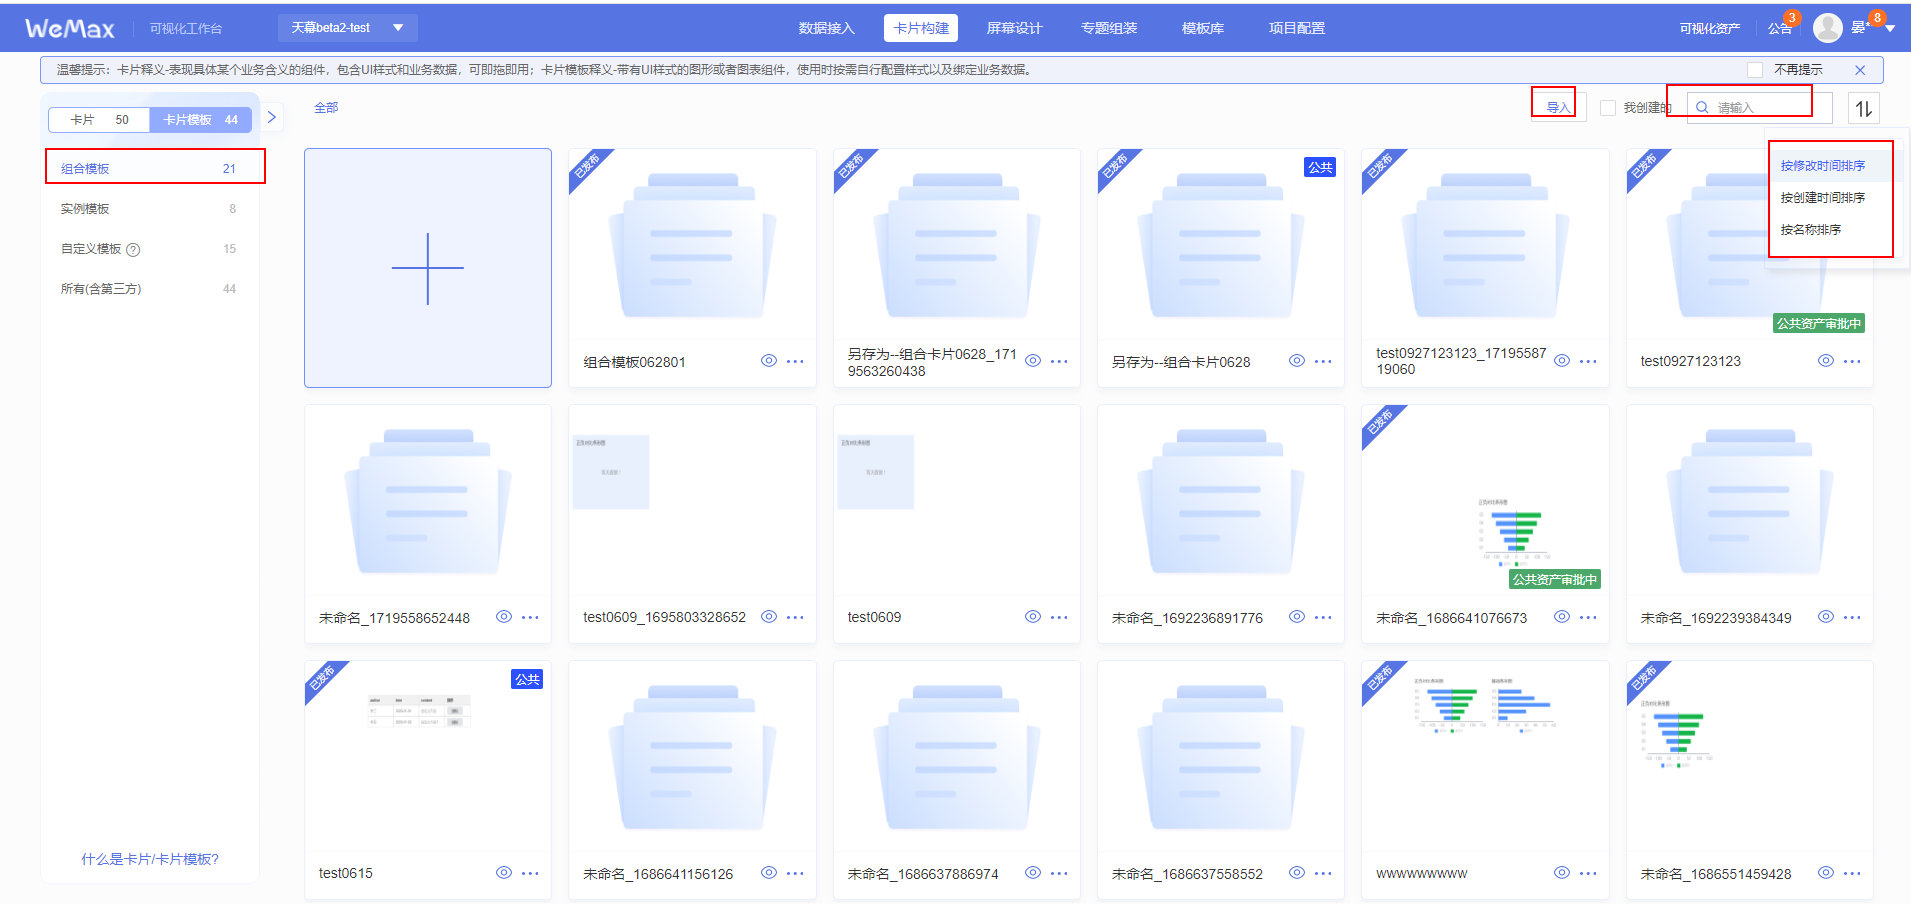Switch to 模板库 tab
Viewport: 1911px width, 904px height.
tap(1203, 28)
